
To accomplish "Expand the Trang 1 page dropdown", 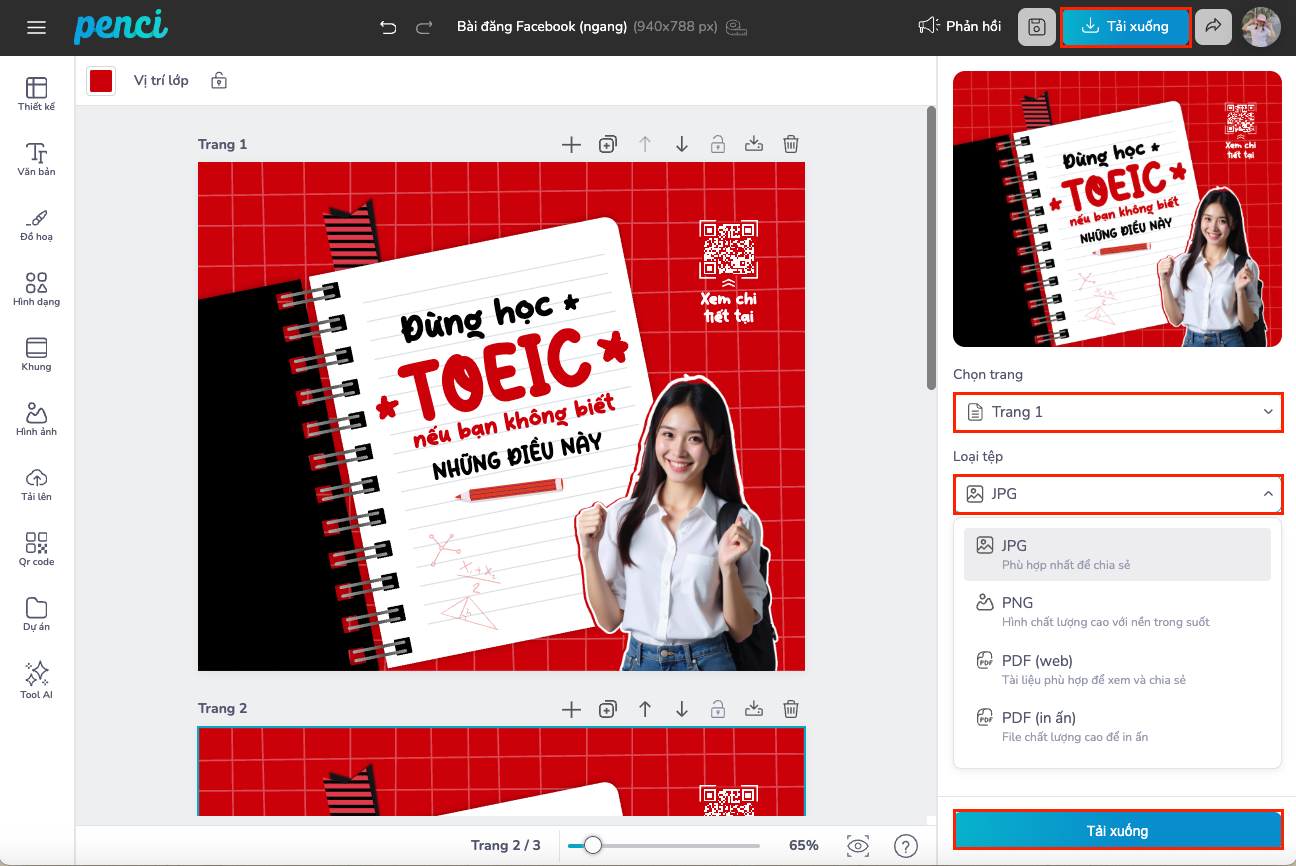I will coord(1117,412).
